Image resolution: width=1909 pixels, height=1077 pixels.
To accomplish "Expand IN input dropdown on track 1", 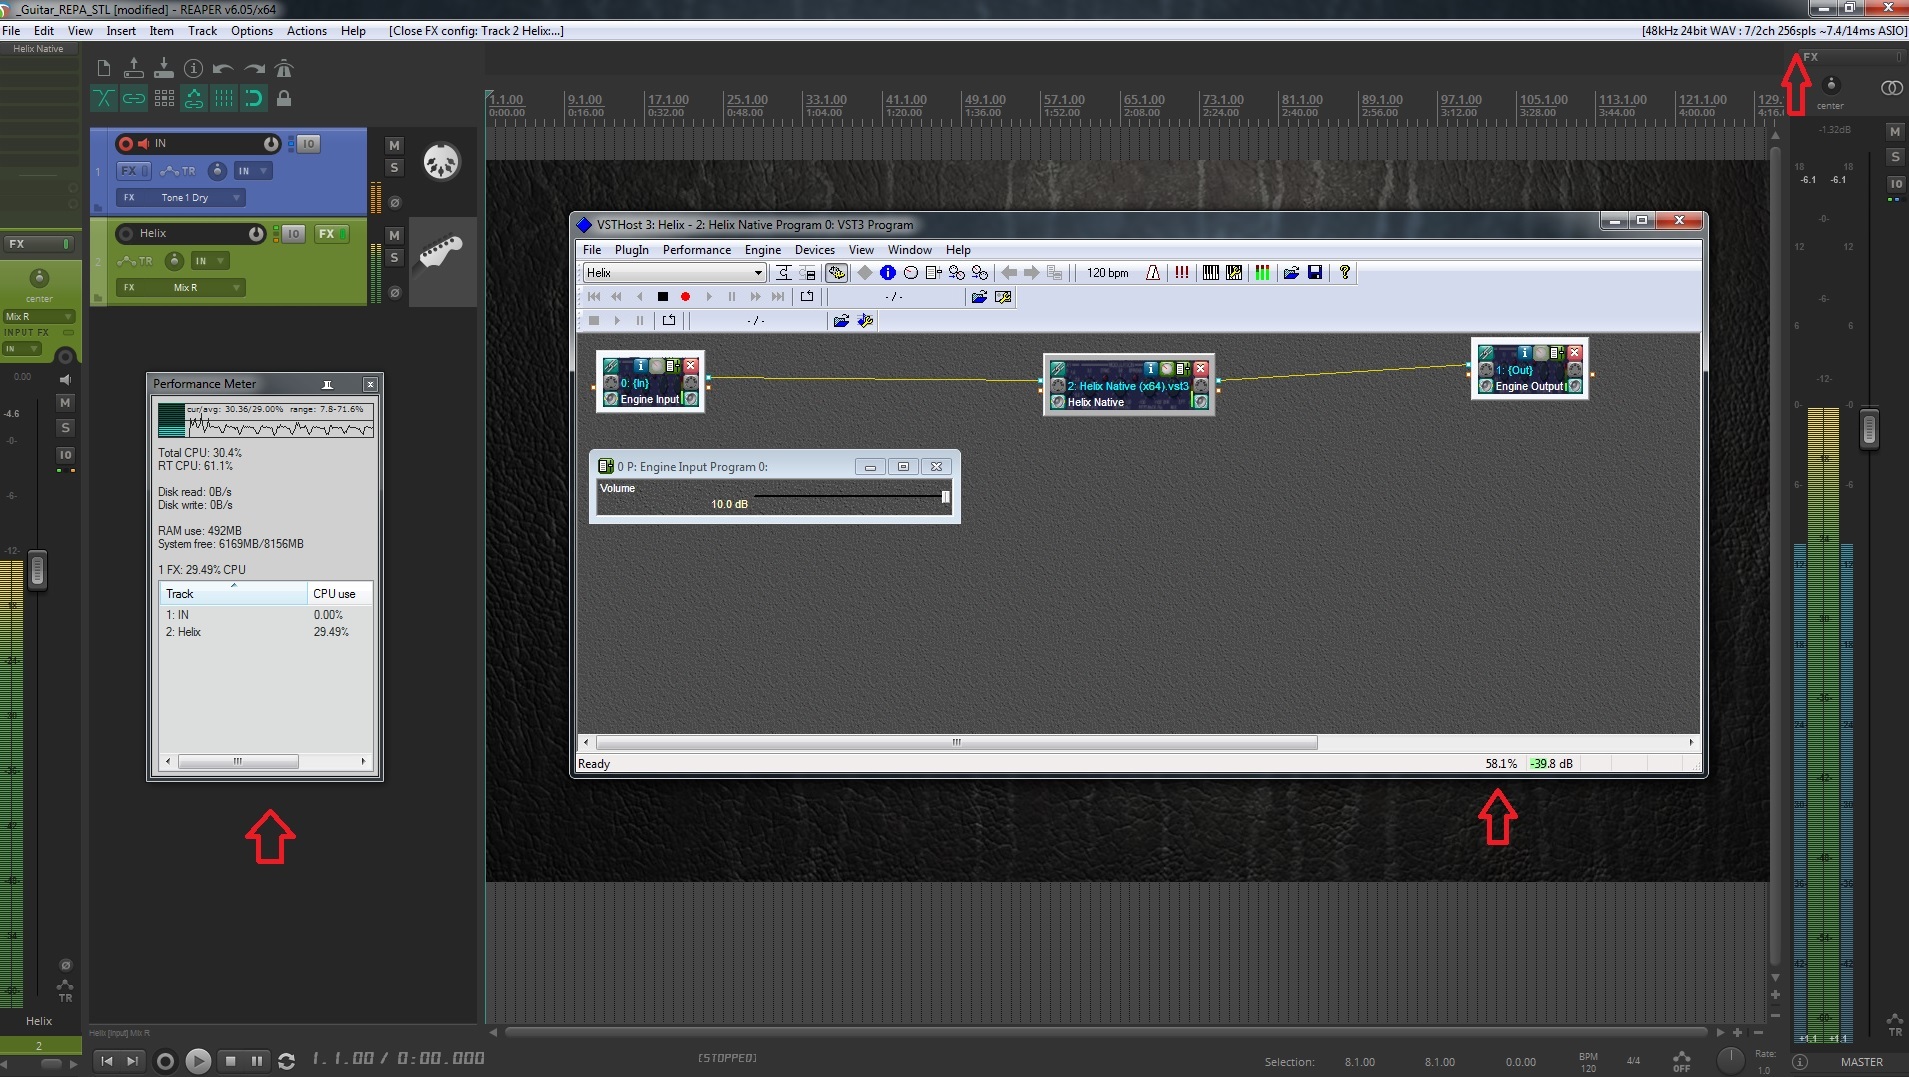I will point(253,171).
